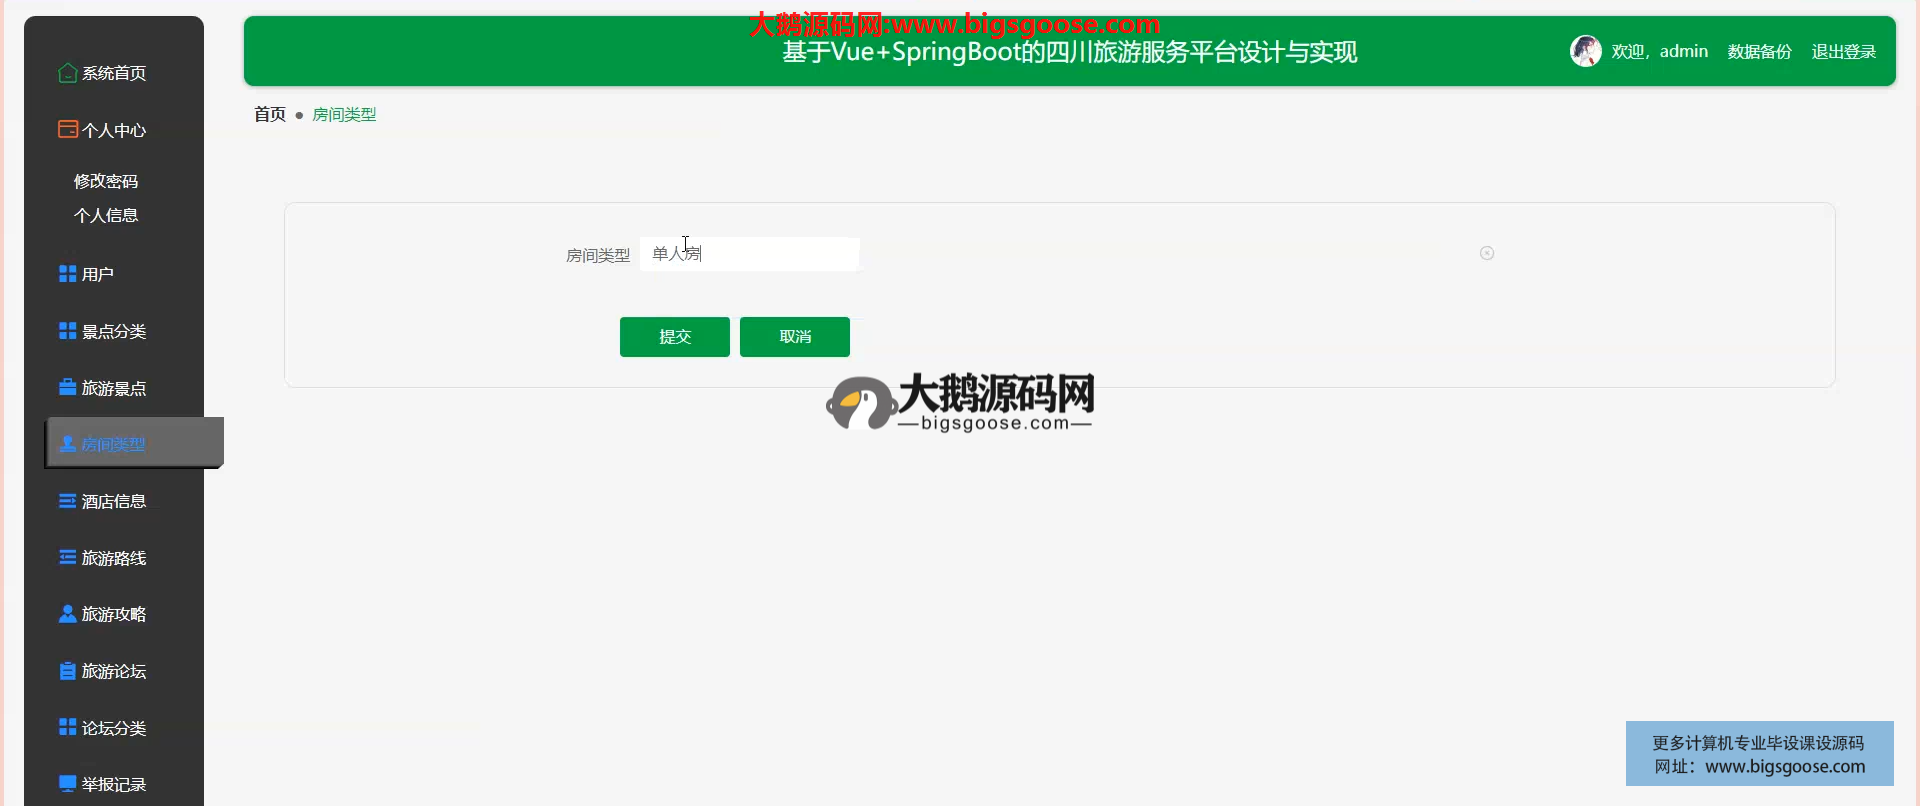Click the home icon beside 系统首页

pos(67,73)
